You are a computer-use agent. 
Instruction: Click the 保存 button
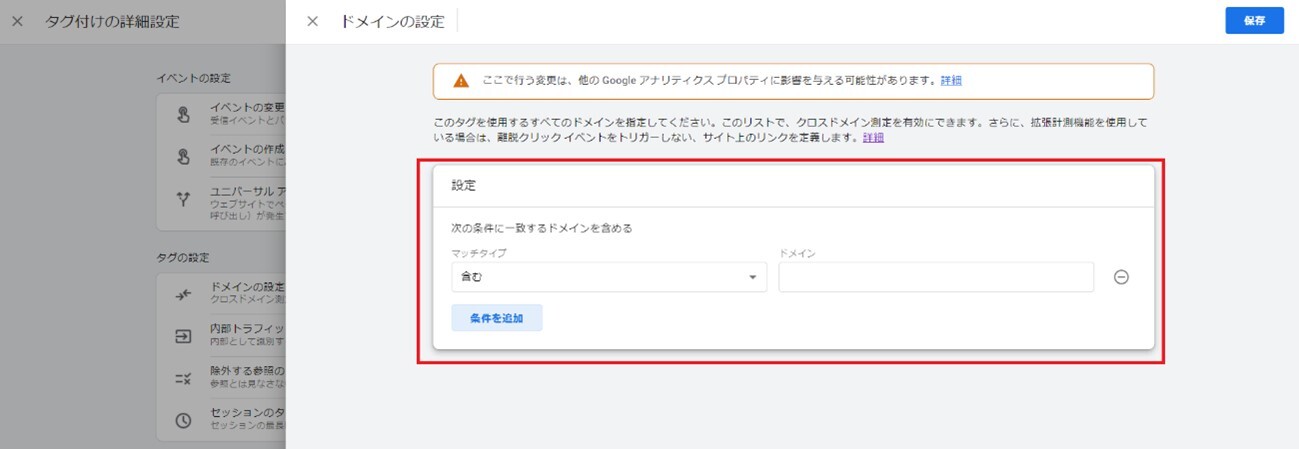(x=1254, y=21)
